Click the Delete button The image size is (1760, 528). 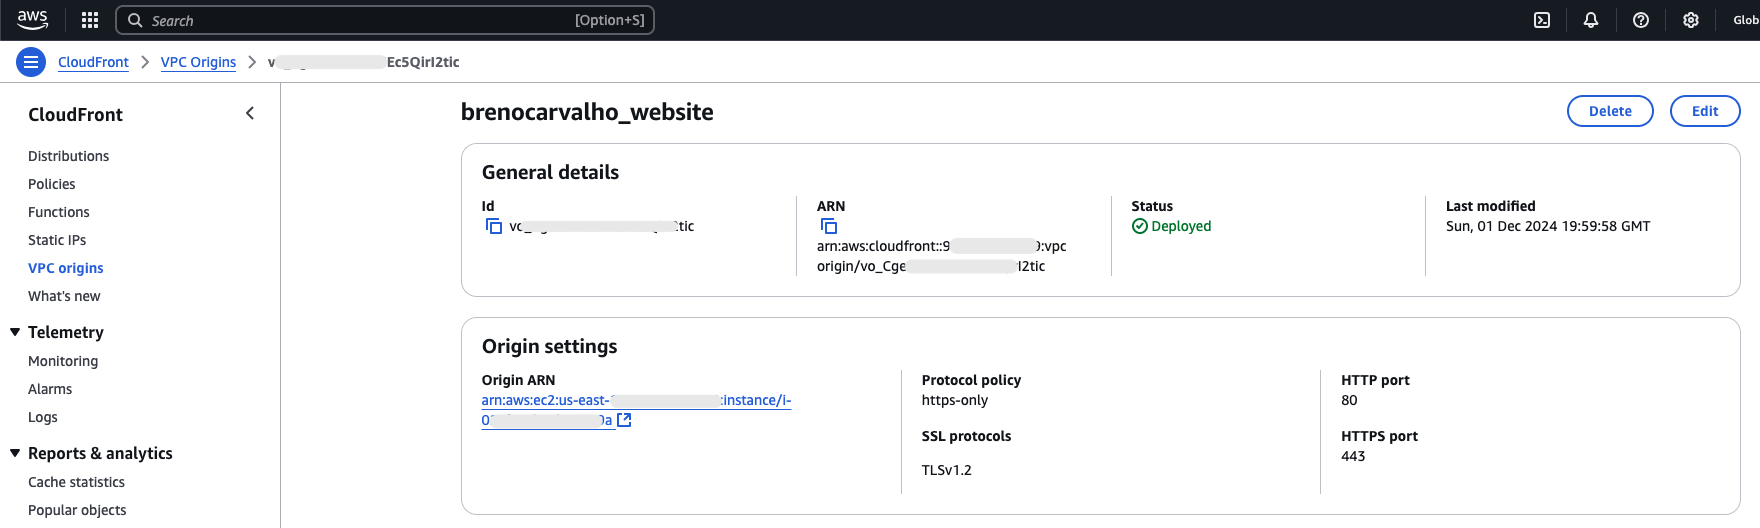[x=1609, y=111]
